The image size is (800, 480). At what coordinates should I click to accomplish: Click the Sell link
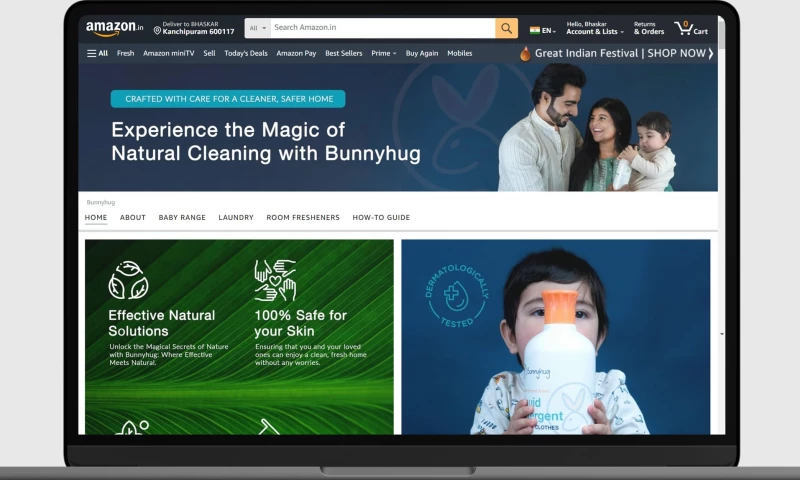tap(209, 53)
